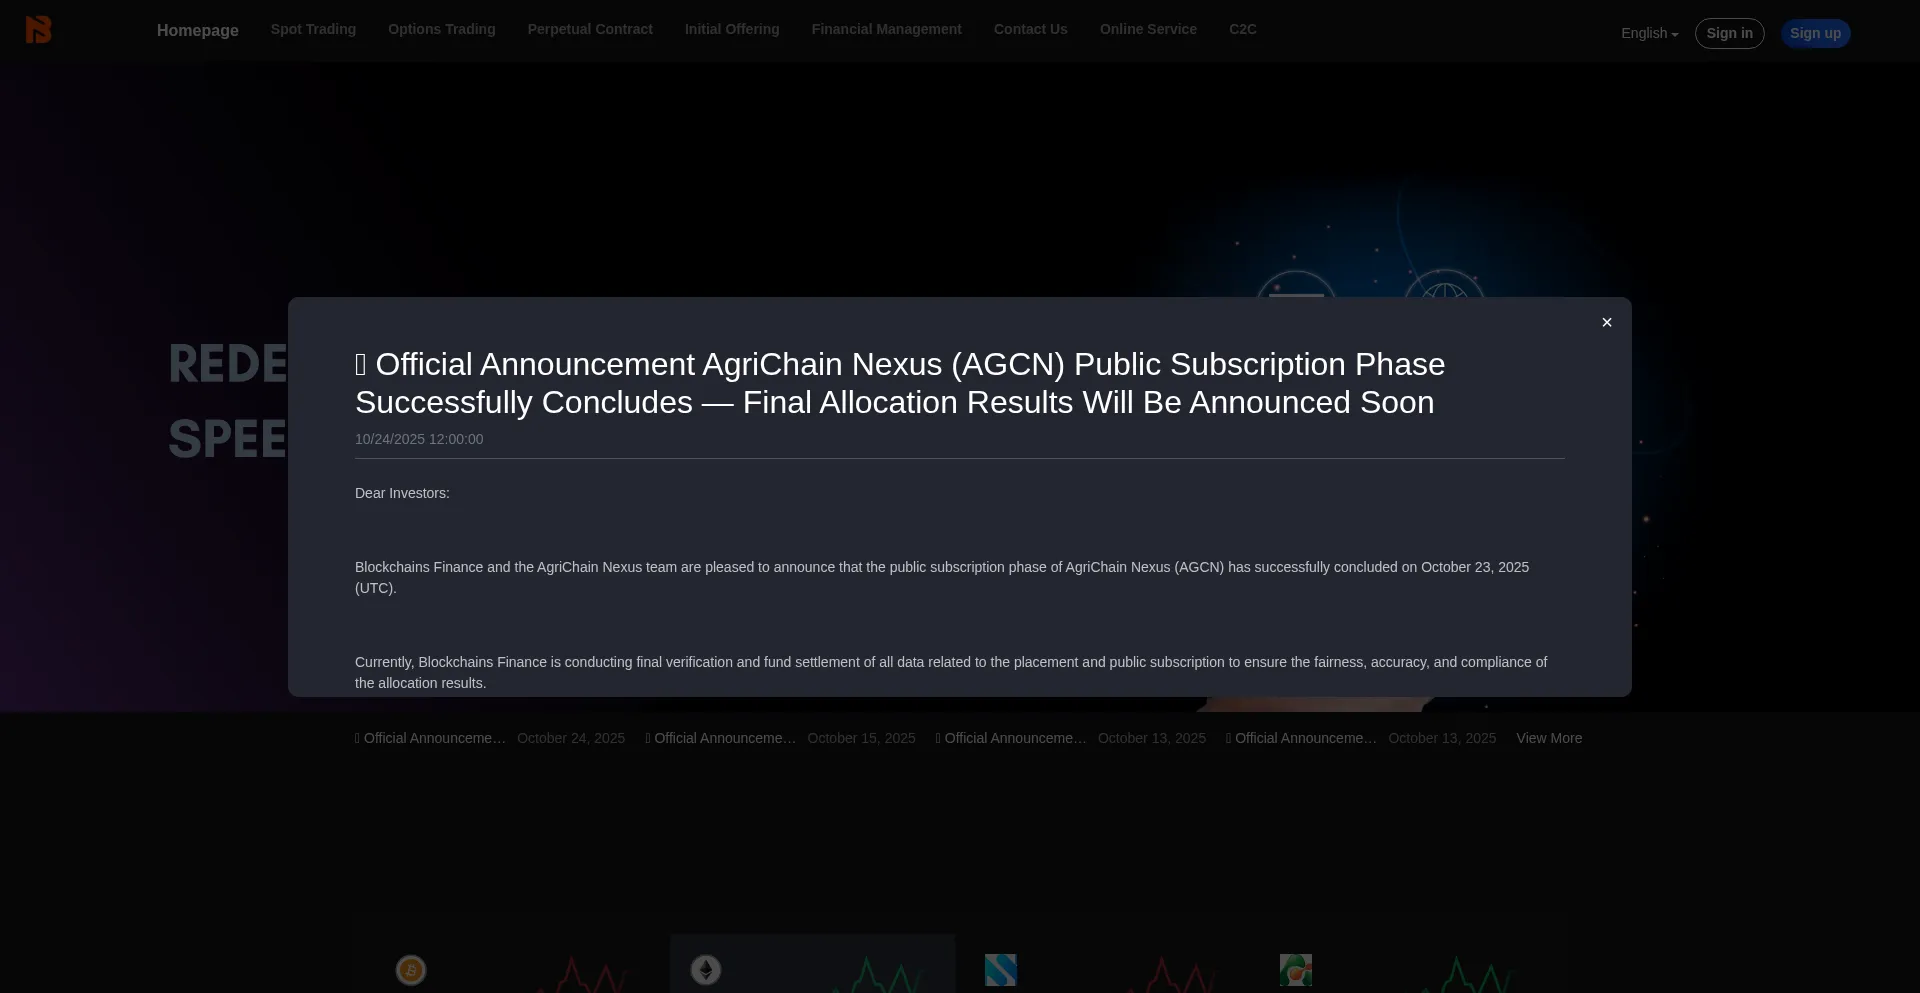1920x993 pixels.
Task: Open the Financial Management menu item
Action: click(886, 30)
